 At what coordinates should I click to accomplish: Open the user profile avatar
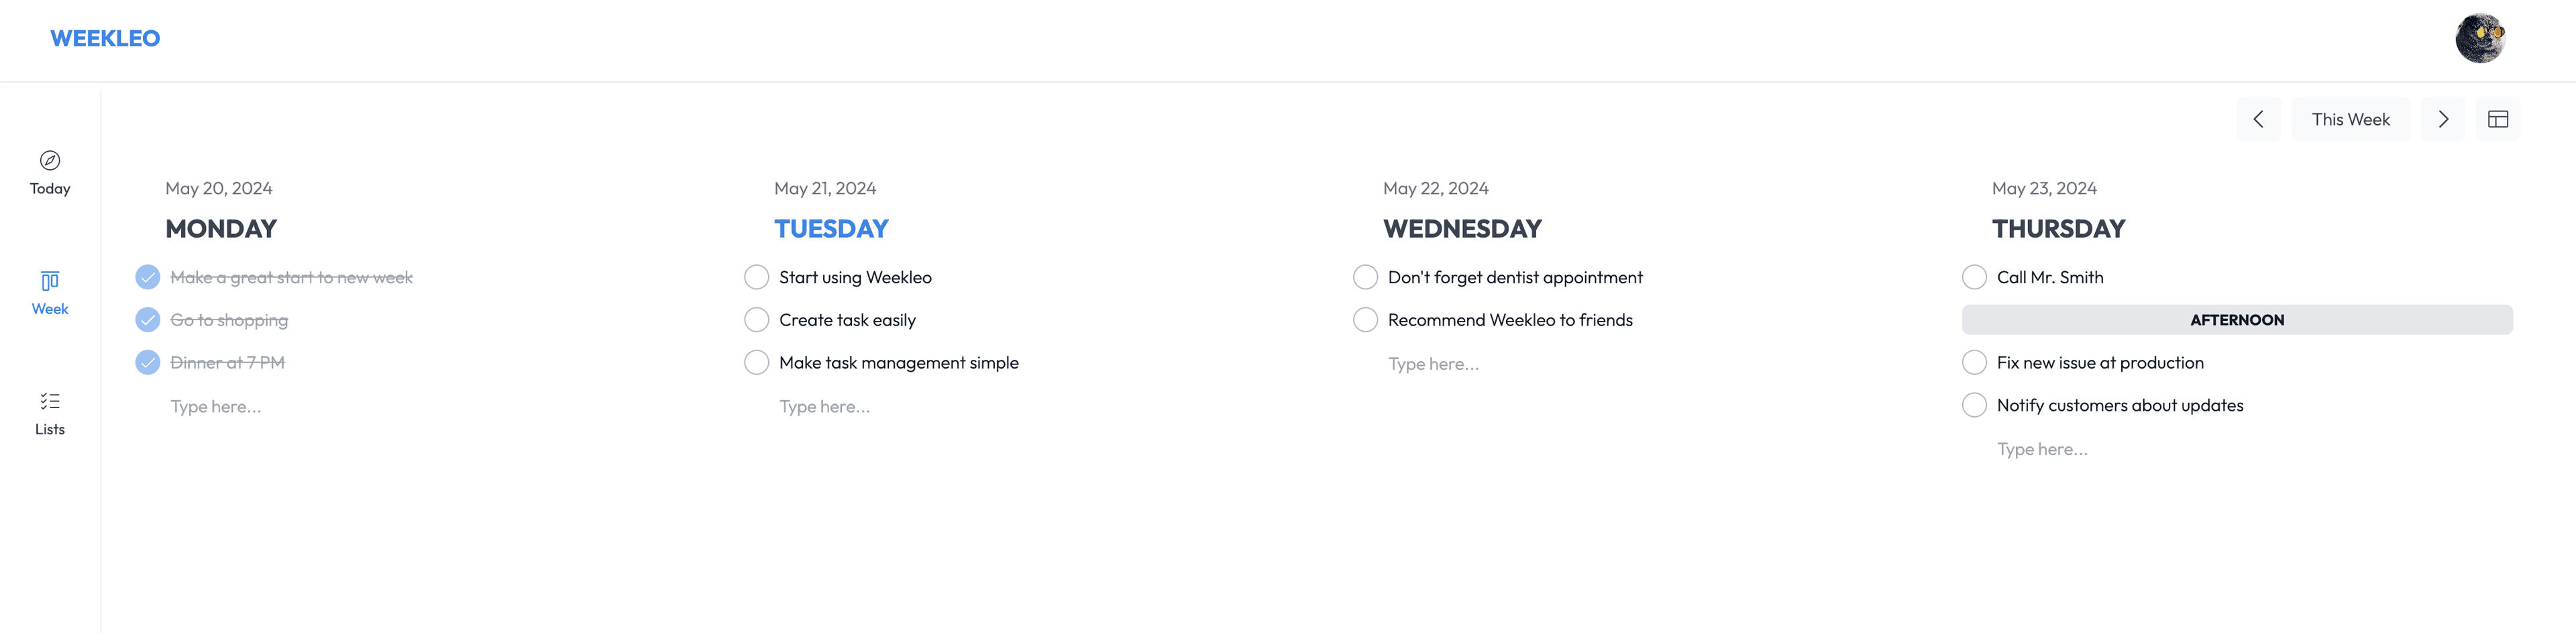click(2479, 38)
